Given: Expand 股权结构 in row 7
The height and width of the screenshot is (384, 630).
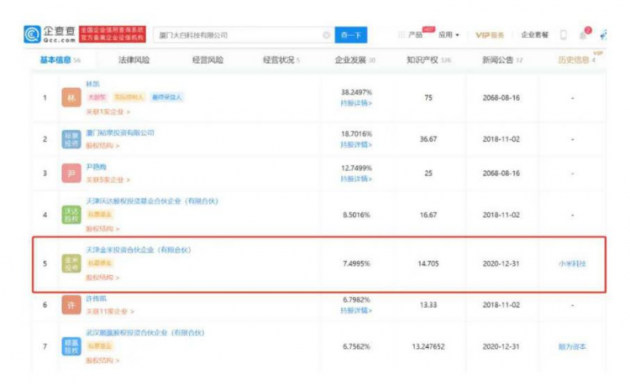Looking at the screenshot, I should point(103,360).
